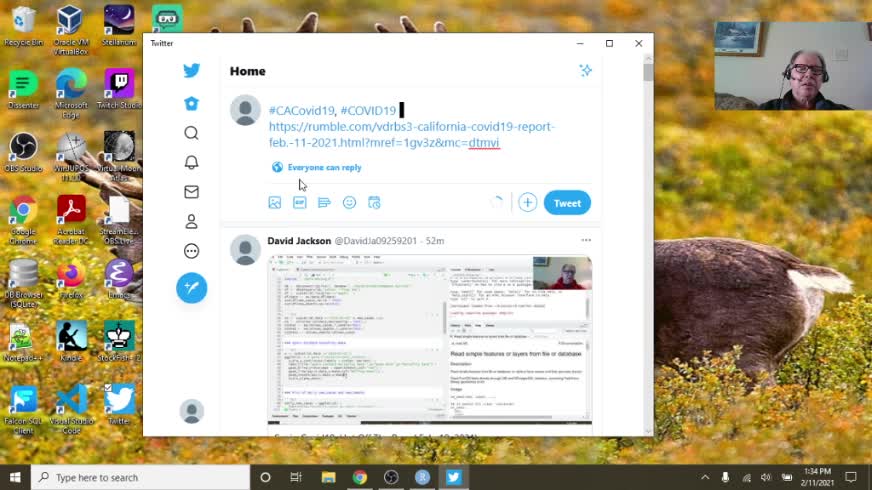Add a GIF to the tweet
Screen dimensions: 872x490
tap(300, 202)
